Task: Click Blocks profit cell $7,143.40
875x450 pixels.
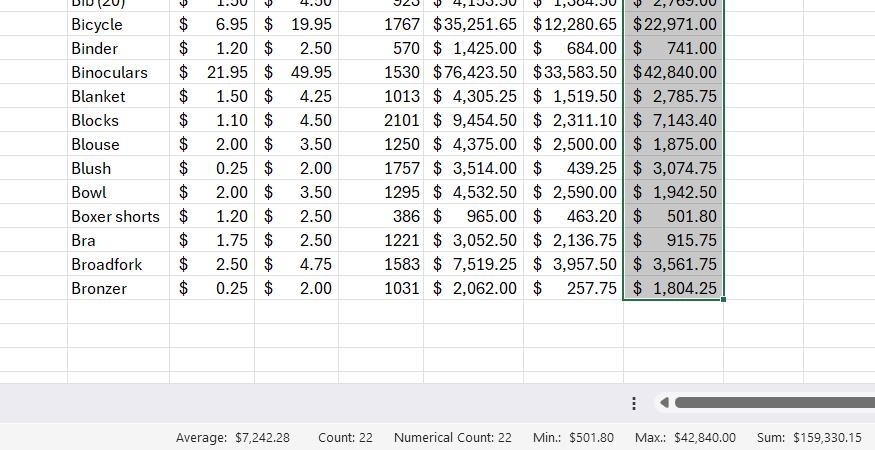Action: (674, 121)
